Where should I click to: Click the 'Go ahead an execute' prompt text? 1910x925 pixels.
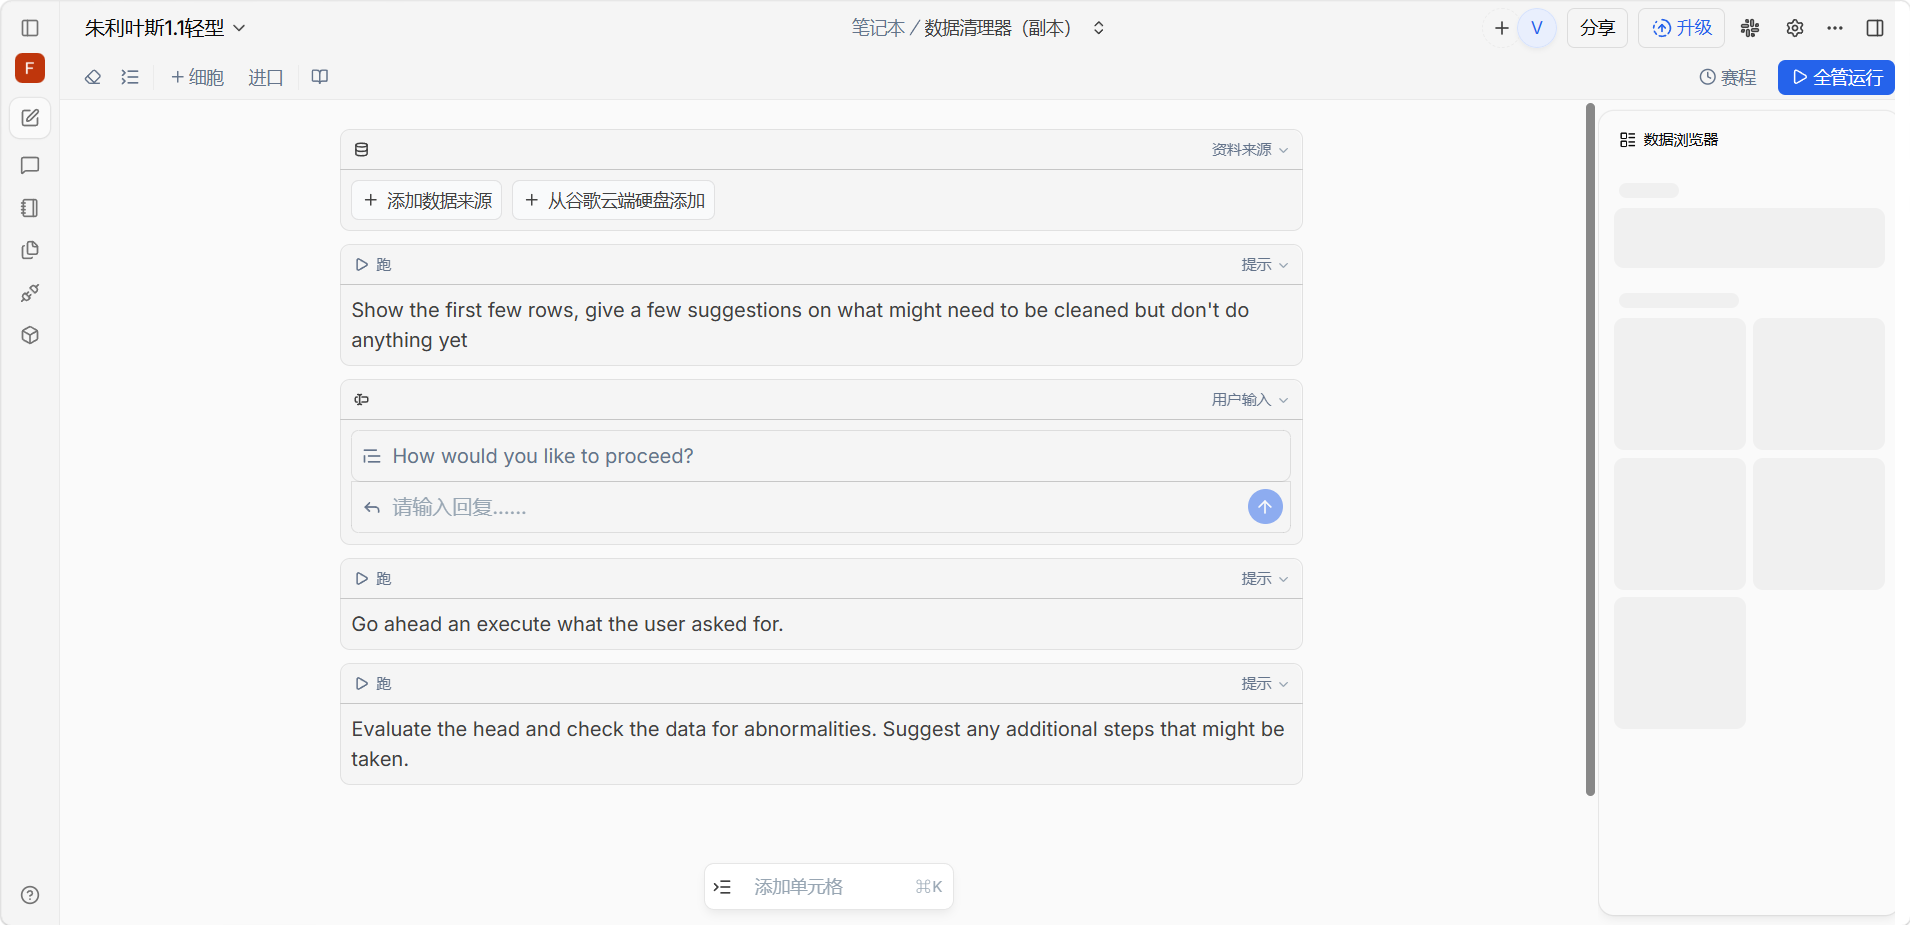point(567,624)
